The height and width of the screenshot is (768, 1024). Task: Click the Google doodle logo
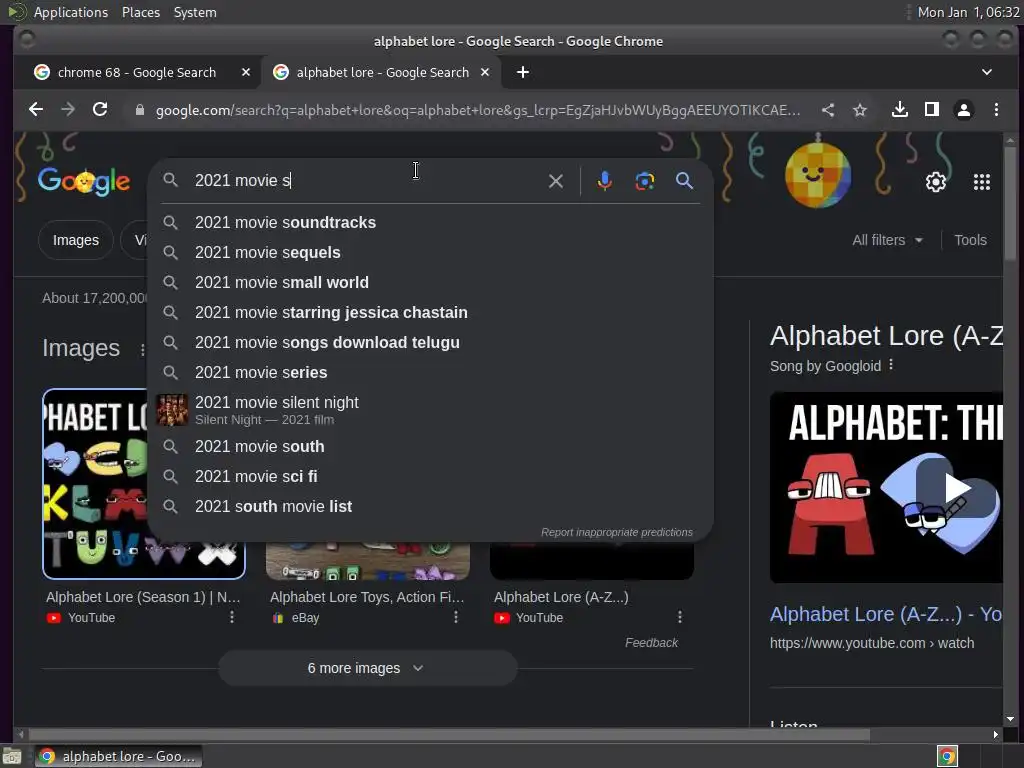(x=84, y=181)
